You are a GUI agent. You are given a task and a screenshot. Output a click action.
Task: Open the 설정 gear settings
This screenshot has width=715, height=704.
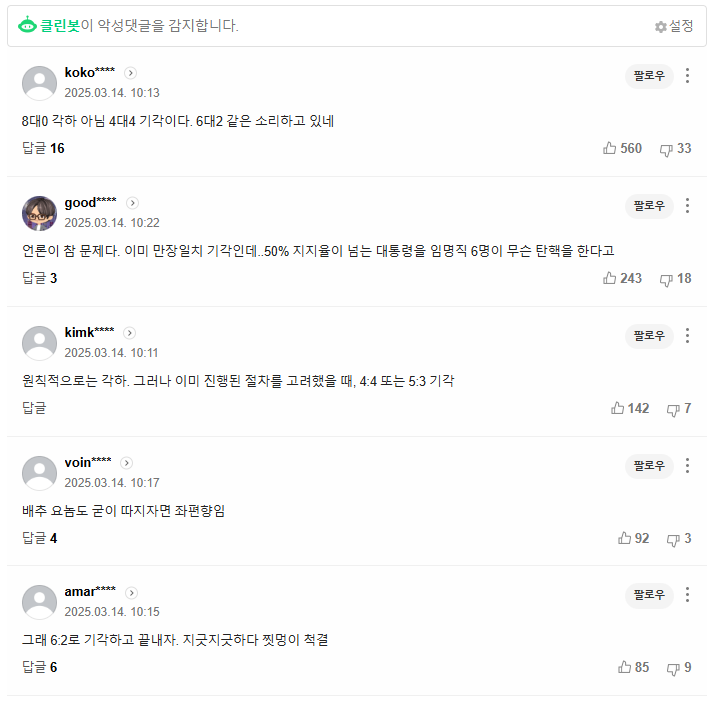pyautogui.click(x=674, y=26)
